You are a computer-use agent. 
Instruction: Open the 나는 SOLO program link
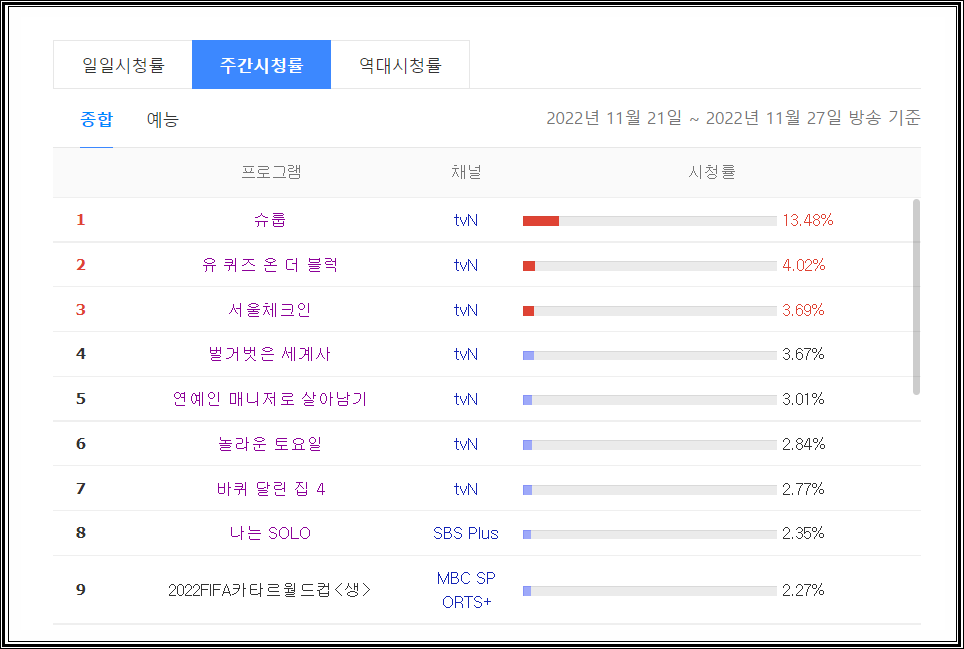270,533
